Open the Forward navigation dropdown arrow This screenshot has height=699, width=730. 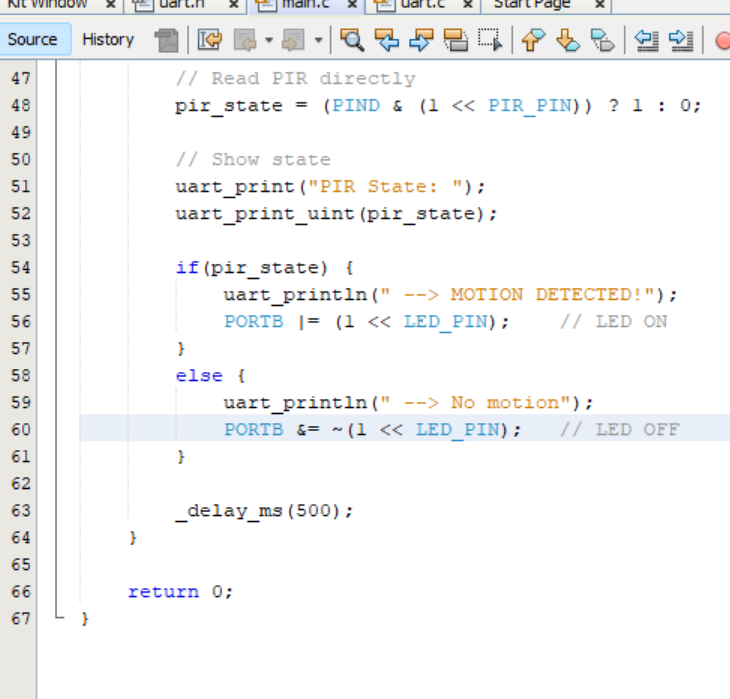pyautogui.click(x=317, y=40)
